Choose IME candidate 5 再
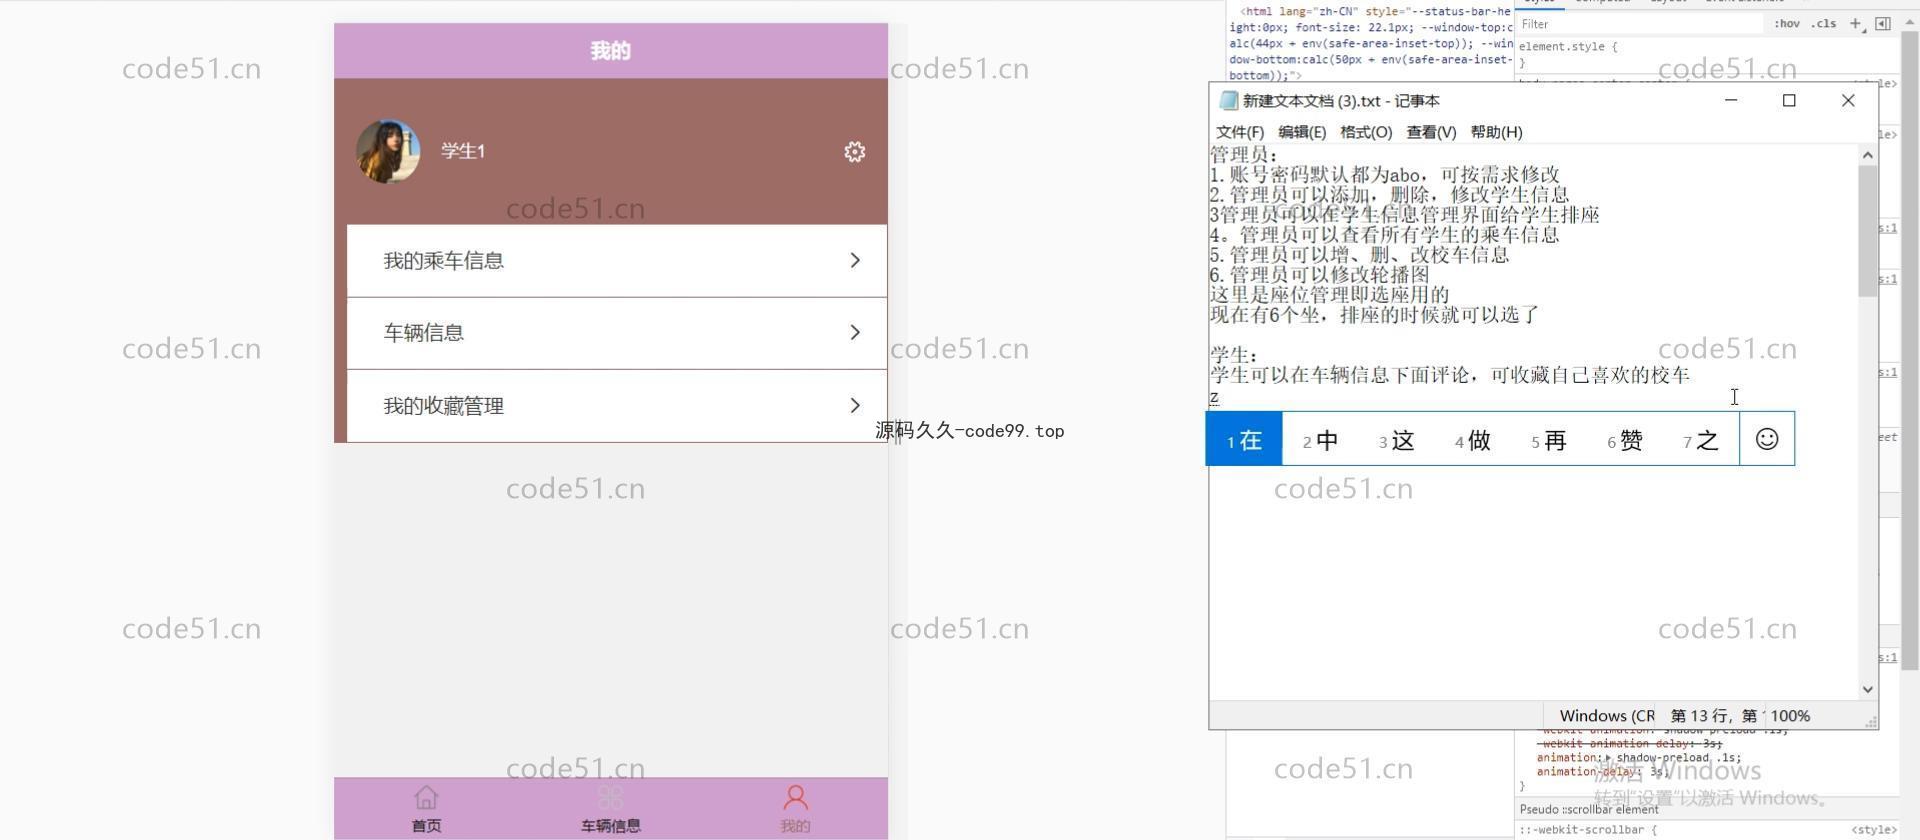Screen dimensions: 1920x840 click(1548, 440)
